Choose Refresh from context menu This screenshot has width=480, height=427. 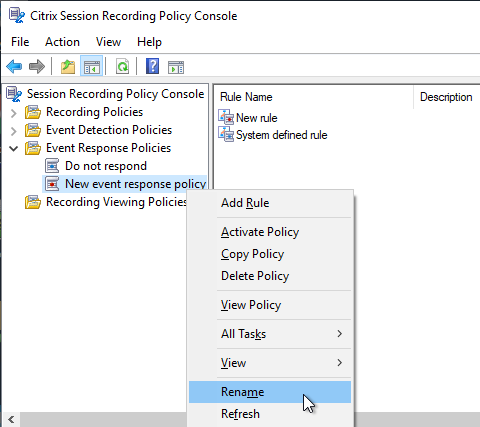pos(270,414)
